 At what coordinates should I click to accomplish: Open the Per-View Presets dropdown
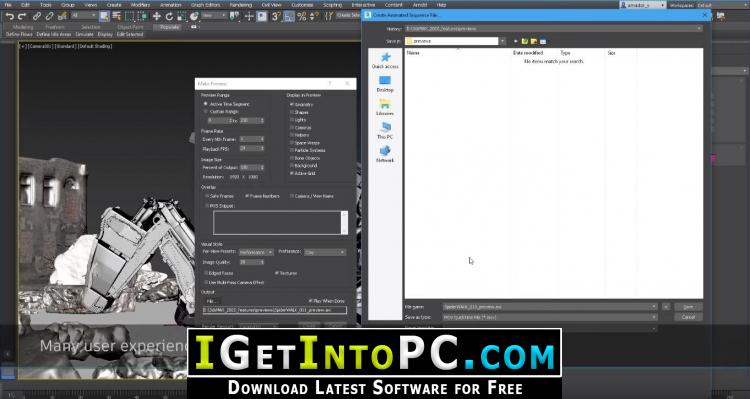click(x=256, y=252)
